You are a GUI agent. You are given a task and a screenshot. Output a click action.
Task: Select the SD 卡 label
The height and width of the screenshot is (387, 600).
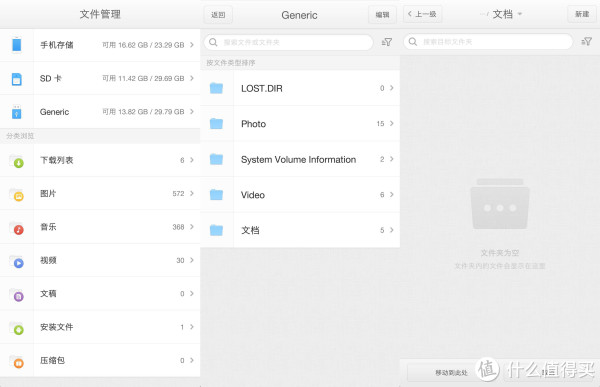pos(51,78)
